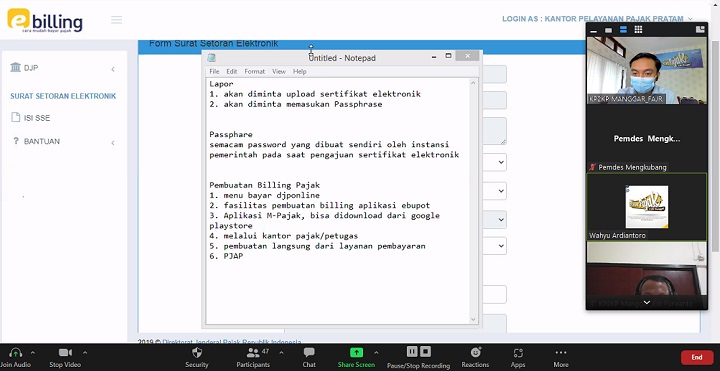The width and height of the screenshot is (720, 371).
Task: Click '1. menu bayar djponline' line
Action: [x=264, y=195]
